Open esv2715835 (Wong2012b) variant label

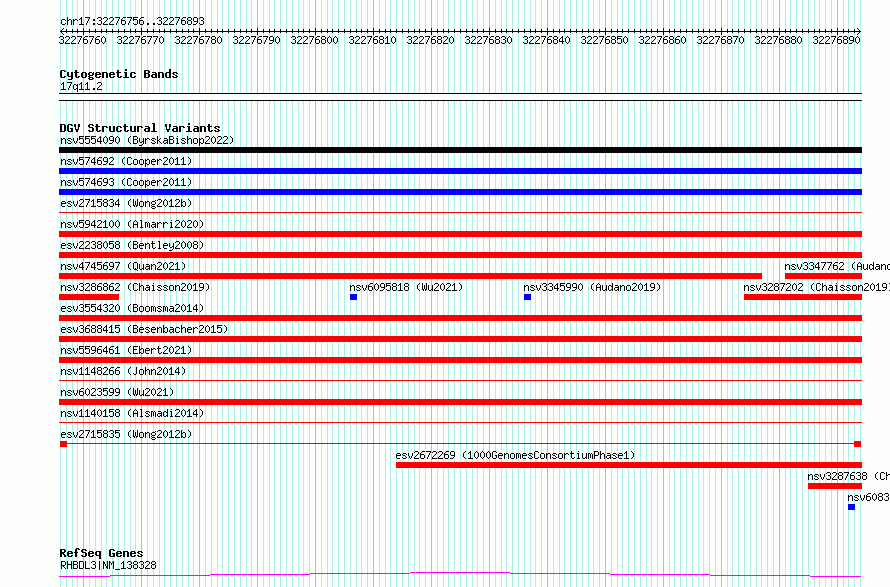click(x=126, y=434)
